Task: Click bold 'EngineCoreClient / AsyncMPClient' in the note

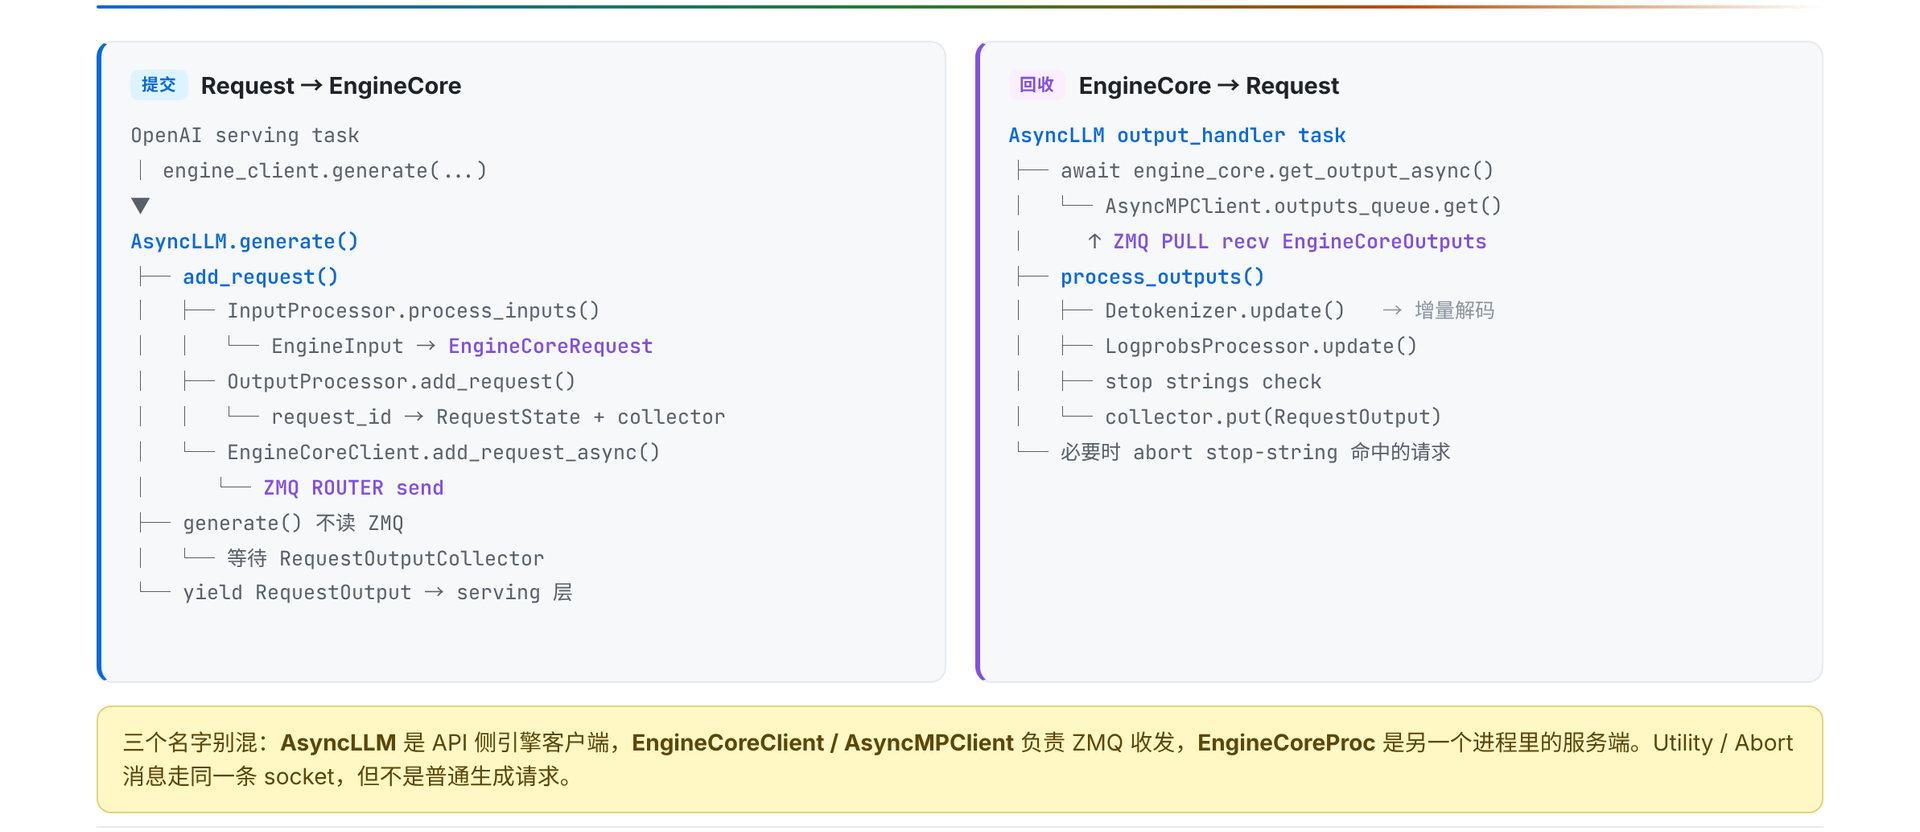Action: pyautogui.click(x=823, y=743)
